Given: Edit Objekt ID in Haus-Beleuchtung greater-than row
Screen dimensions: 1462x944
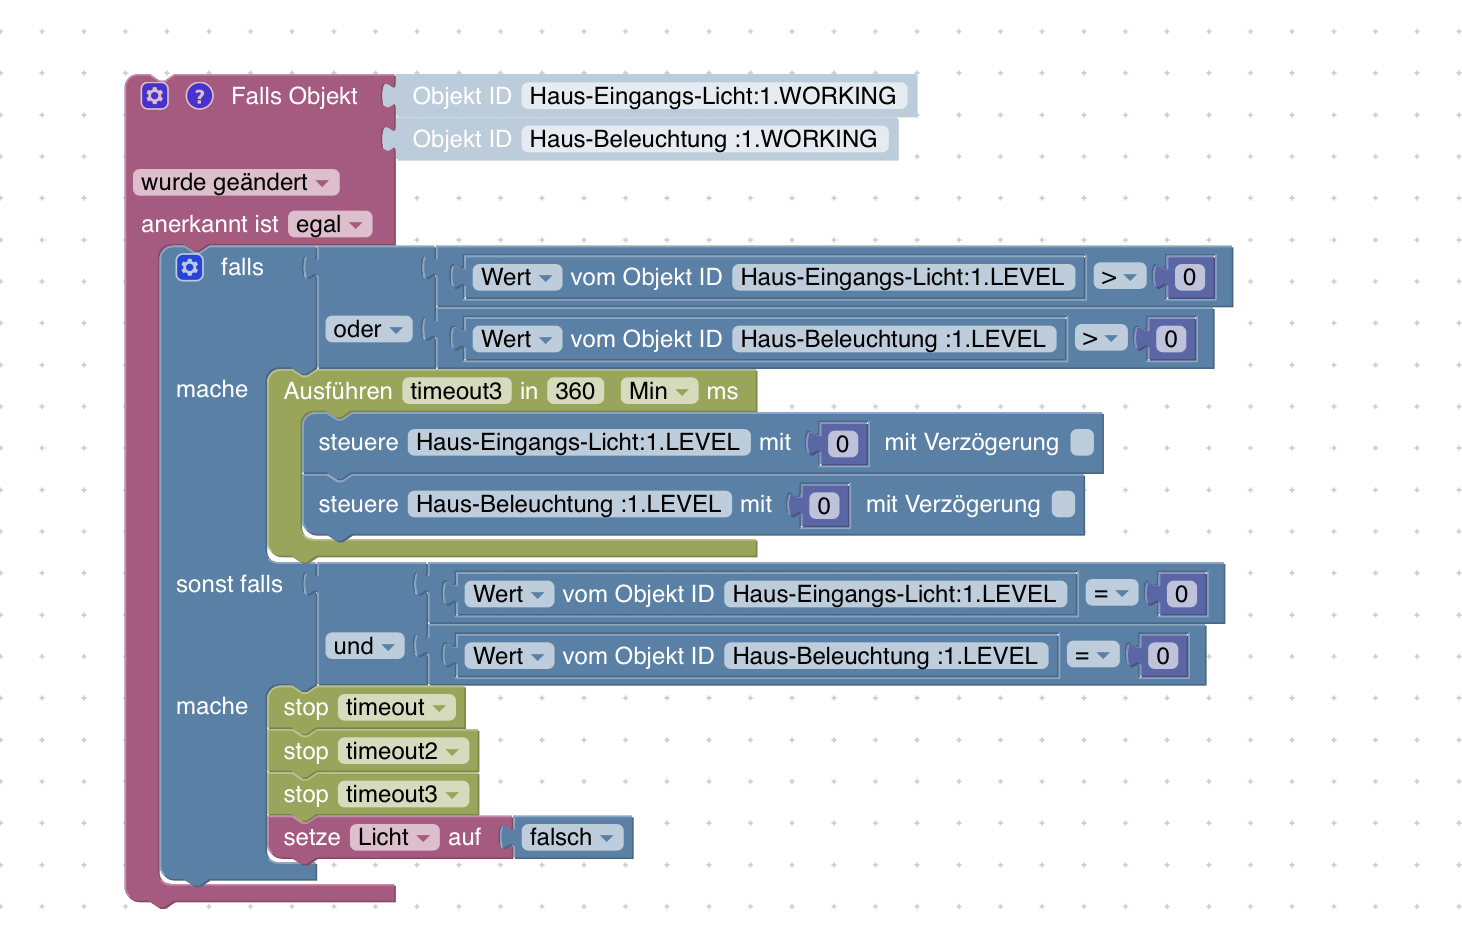Looking at the screenshot, I should click(x=894, y=339).
